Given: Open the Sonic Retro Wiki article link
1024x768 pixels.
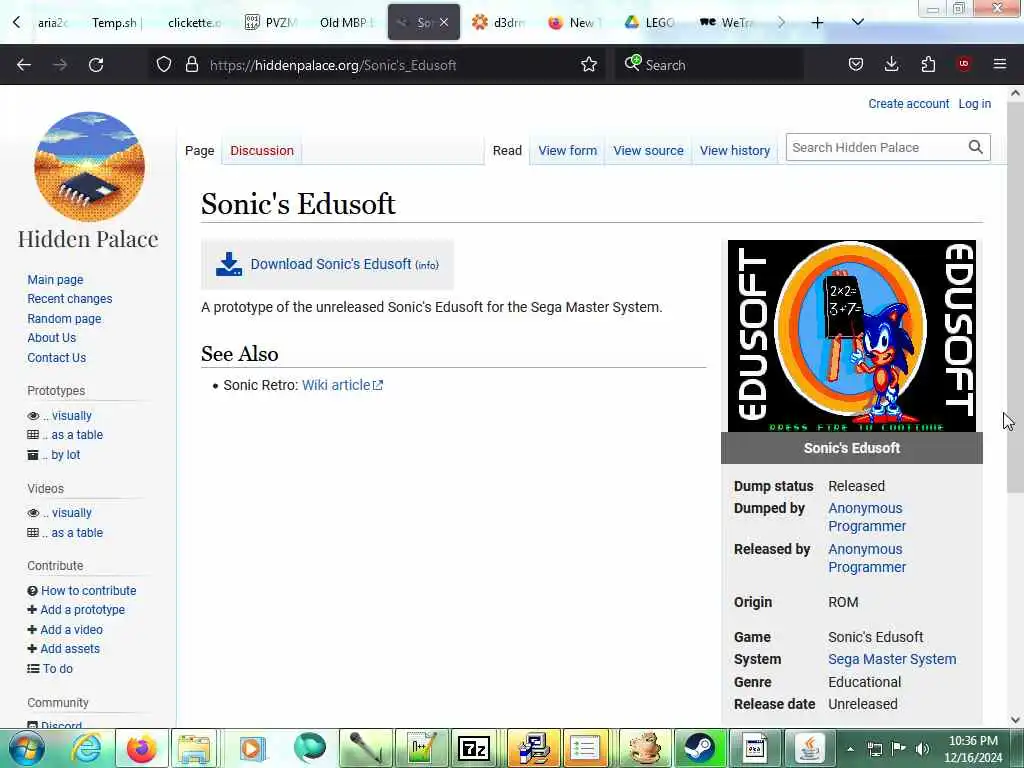Looking at the screenshot, I should (342, 385).
